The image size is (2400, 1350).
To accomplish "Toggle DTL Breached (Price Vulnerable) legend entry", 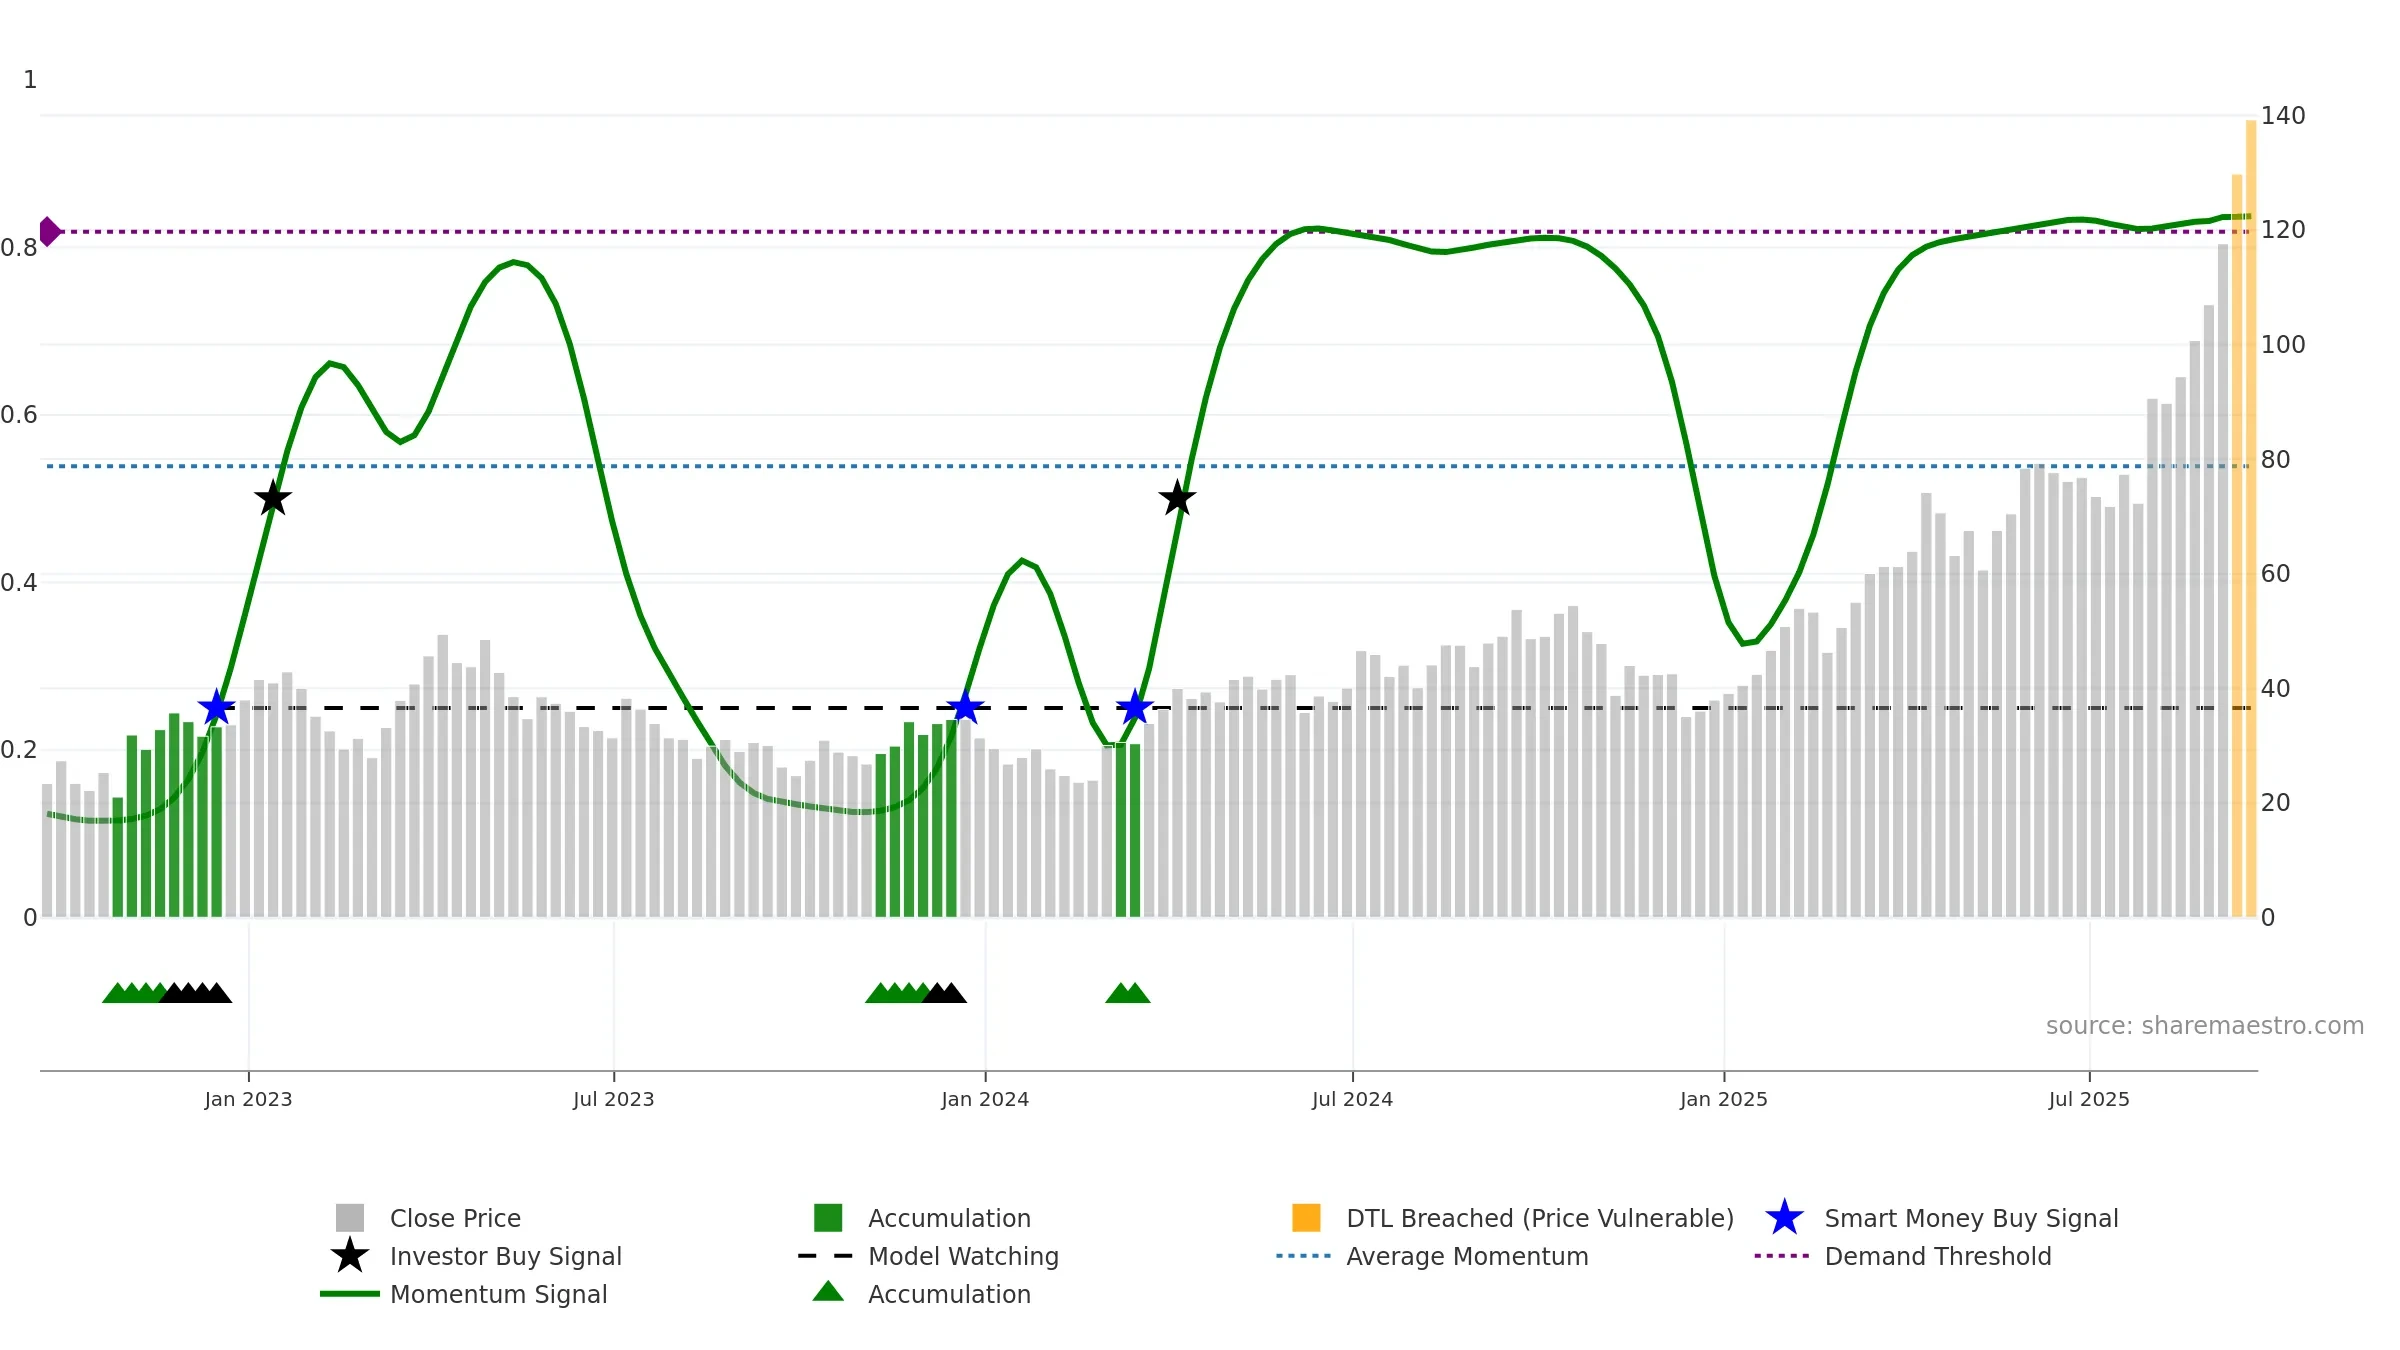I will tap(1539, 1218).
